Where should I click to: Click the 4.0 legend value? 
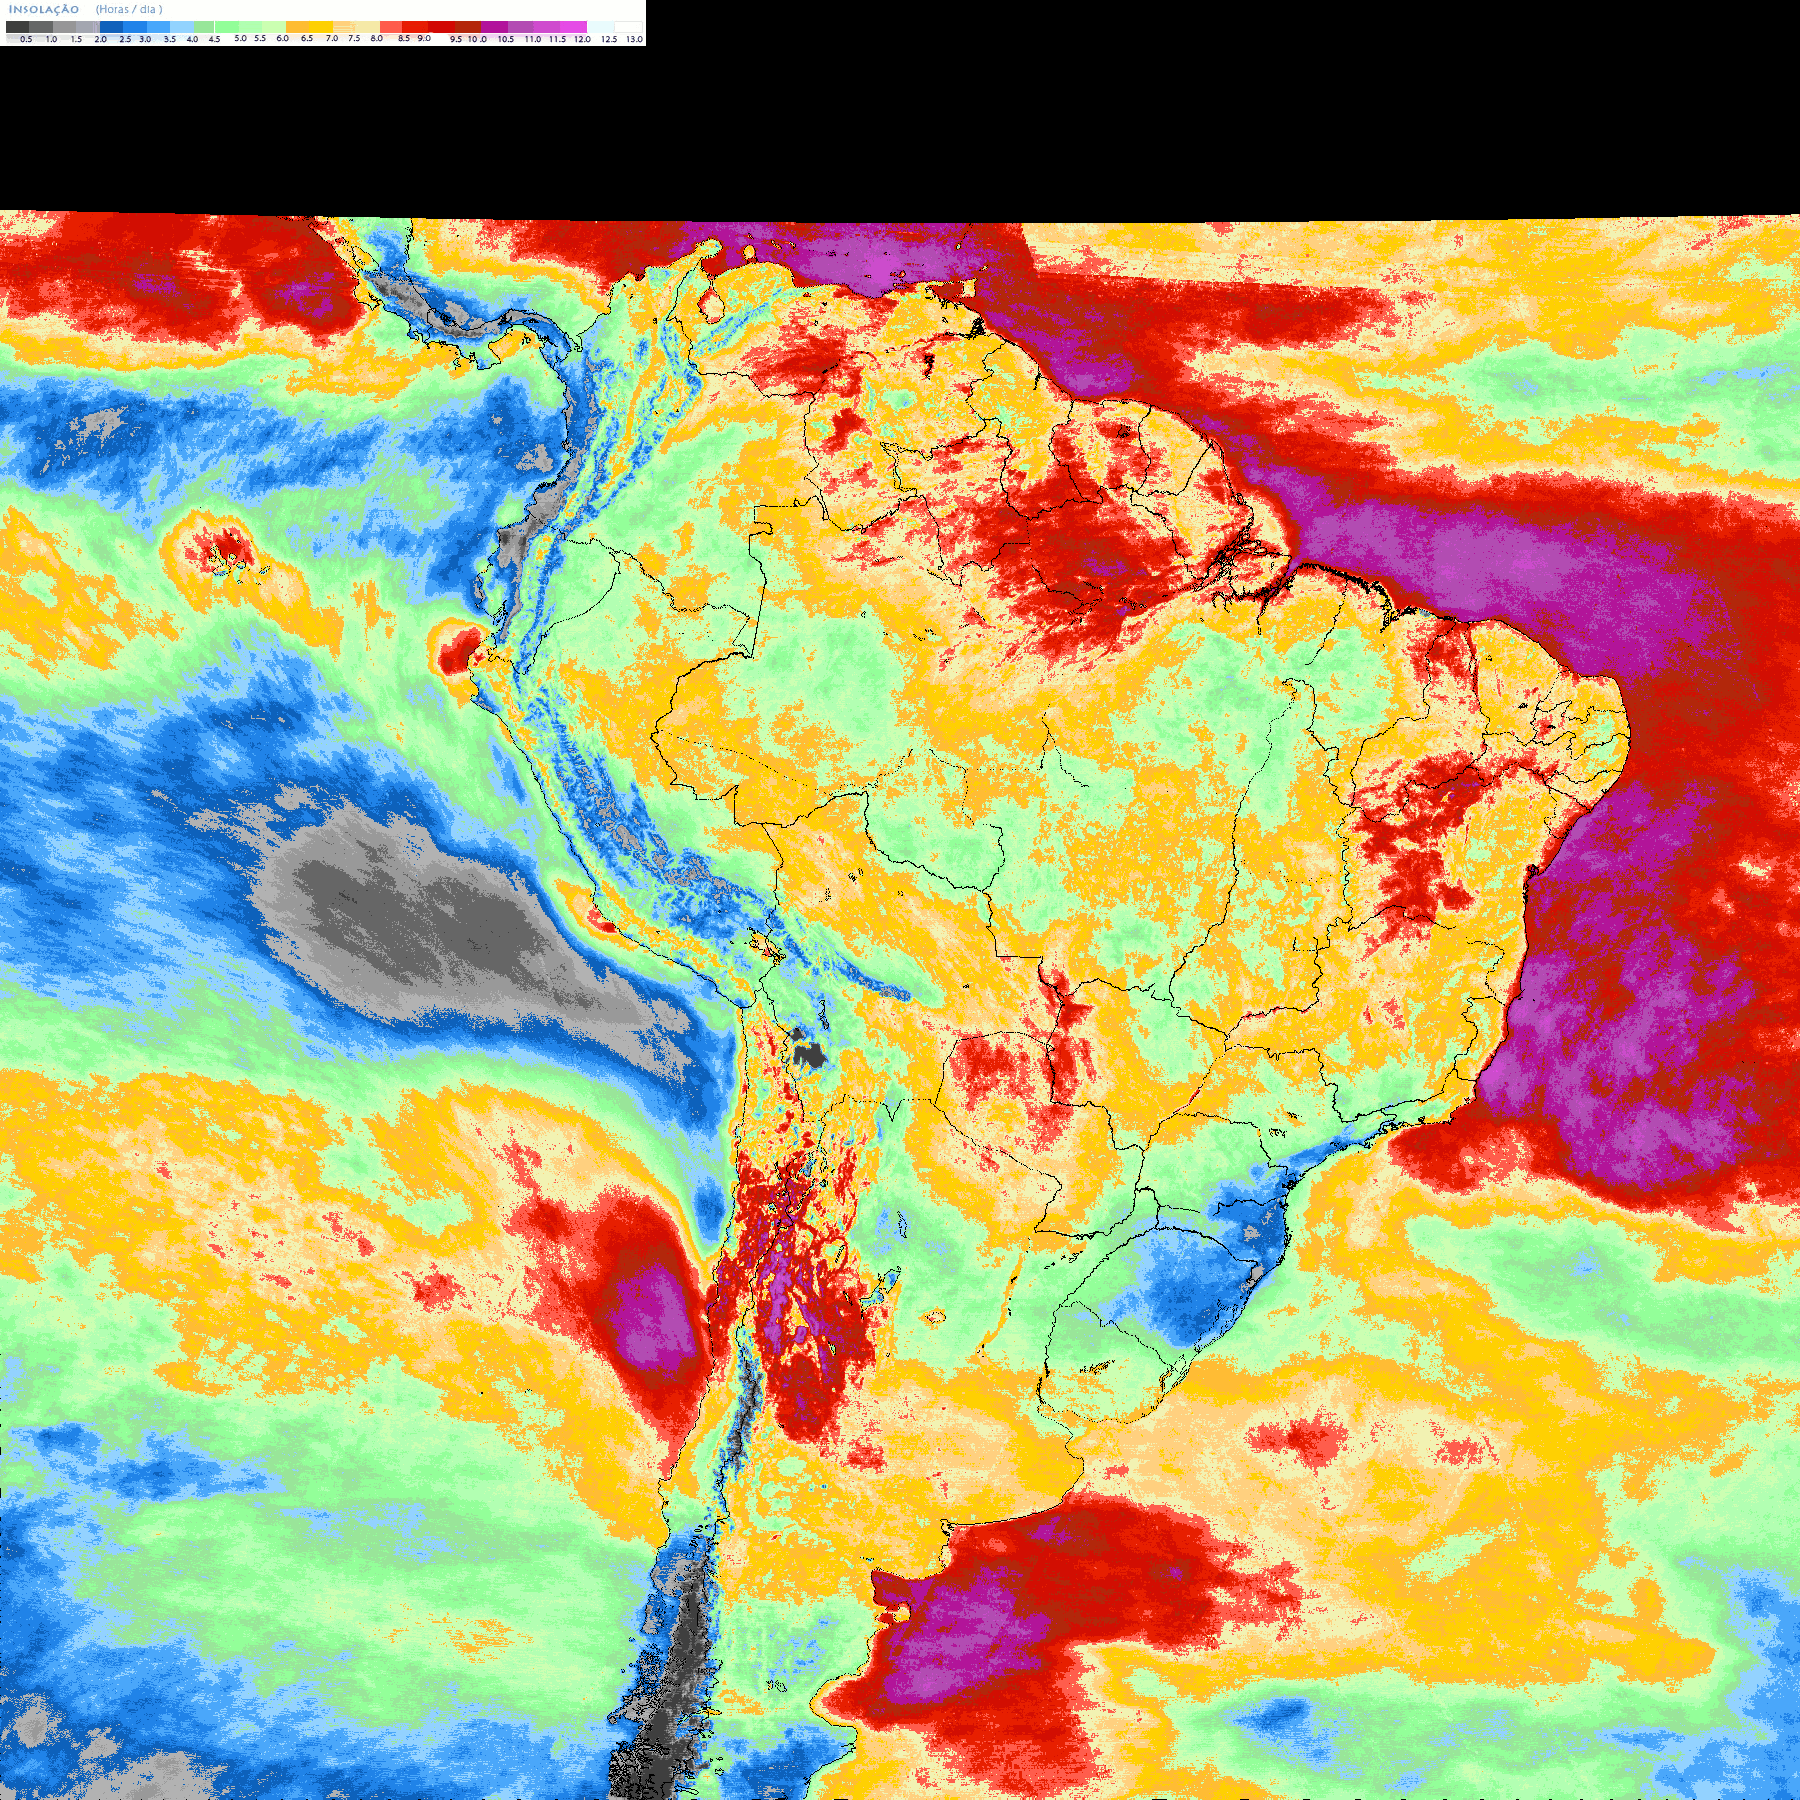pyautogui.click(x=192, y=39)
